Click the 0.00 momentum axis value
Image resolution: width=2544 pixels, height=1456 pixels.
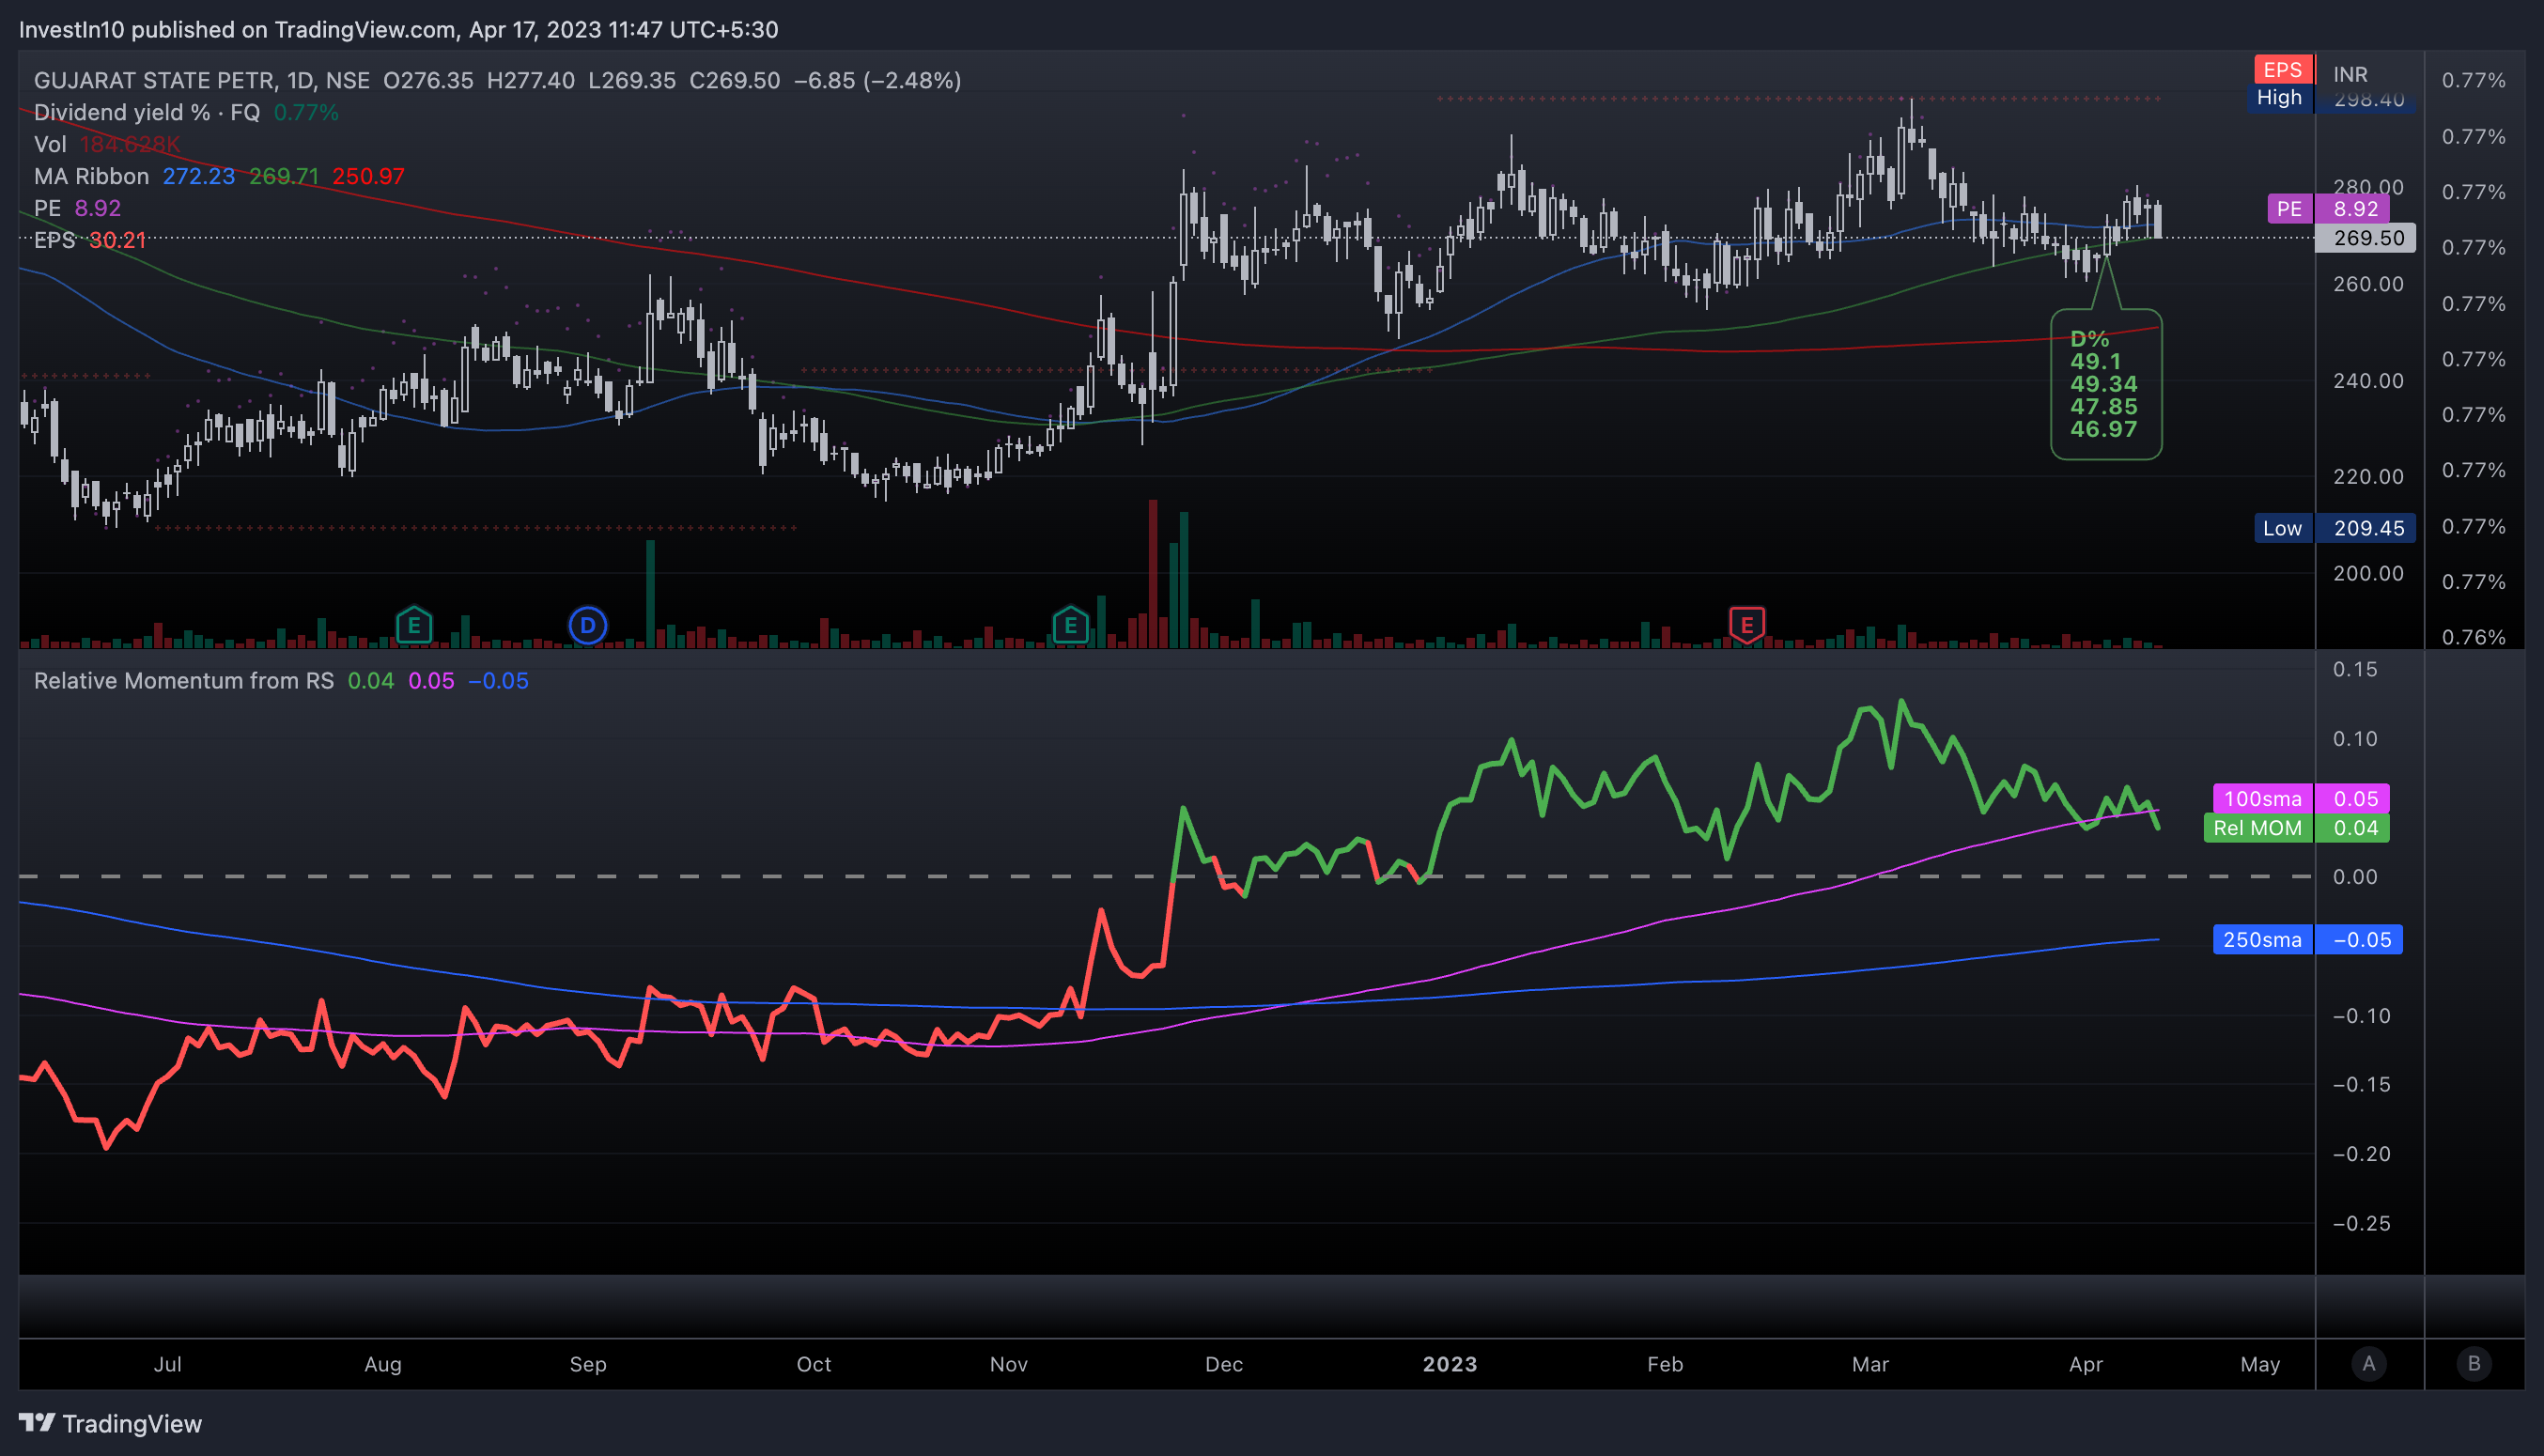pos(2355,877)
